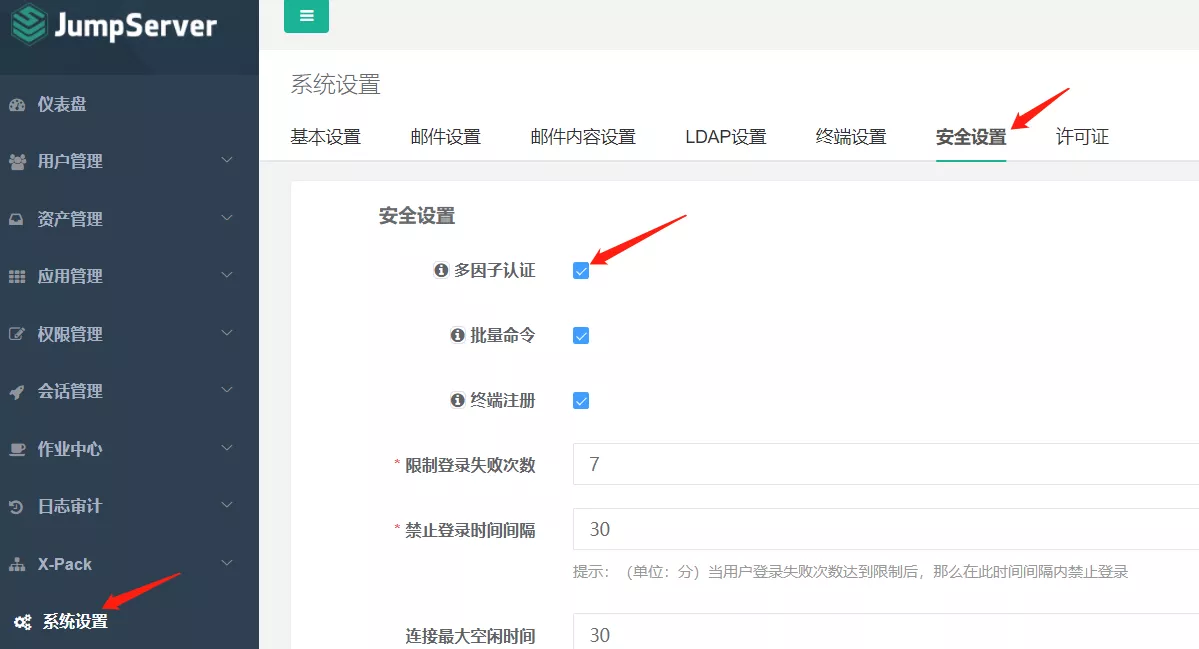Click the JumpServer logo link

click(114, 26)
